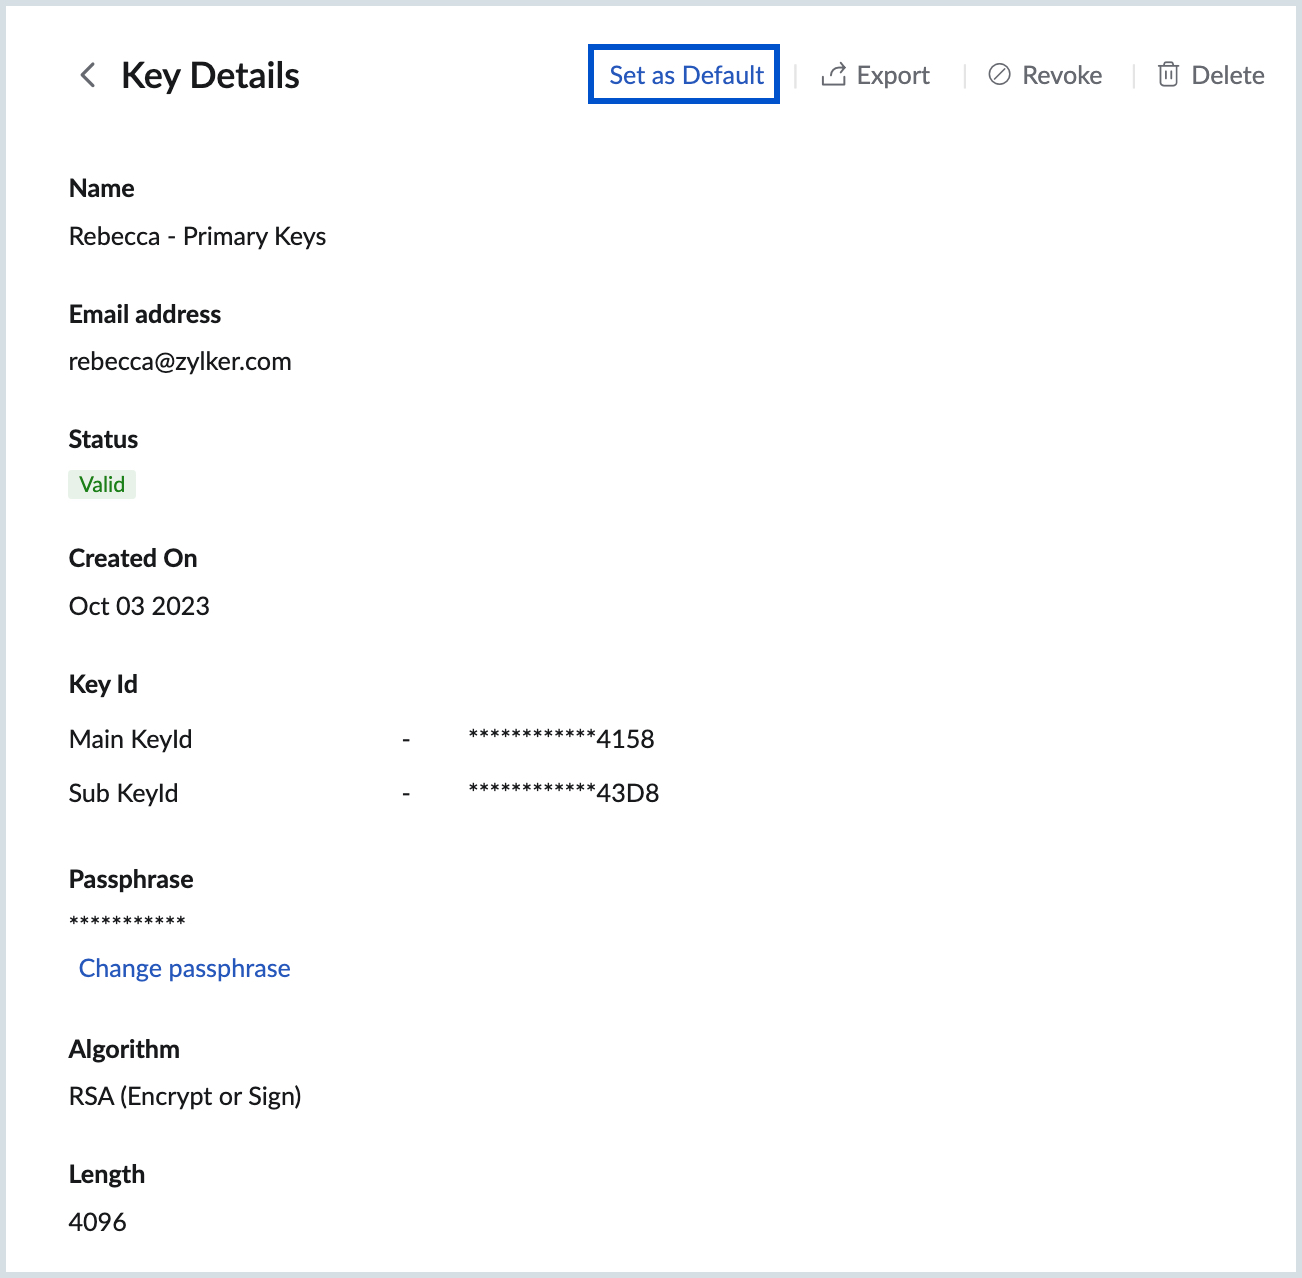Select the trash can beside Delete

tap(1167, 74)
